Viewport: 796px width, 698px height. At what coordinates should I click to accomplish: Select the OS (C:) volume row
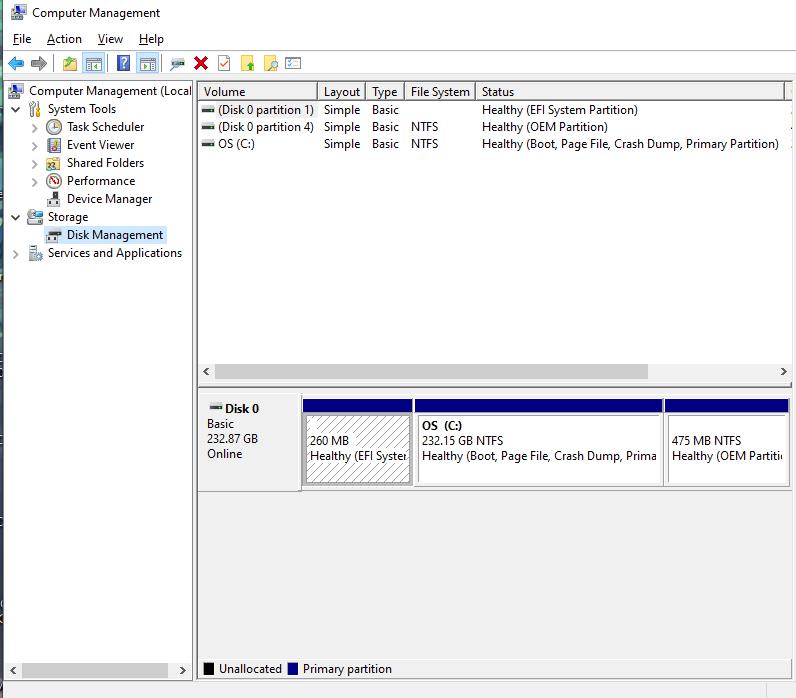(493, 144)
